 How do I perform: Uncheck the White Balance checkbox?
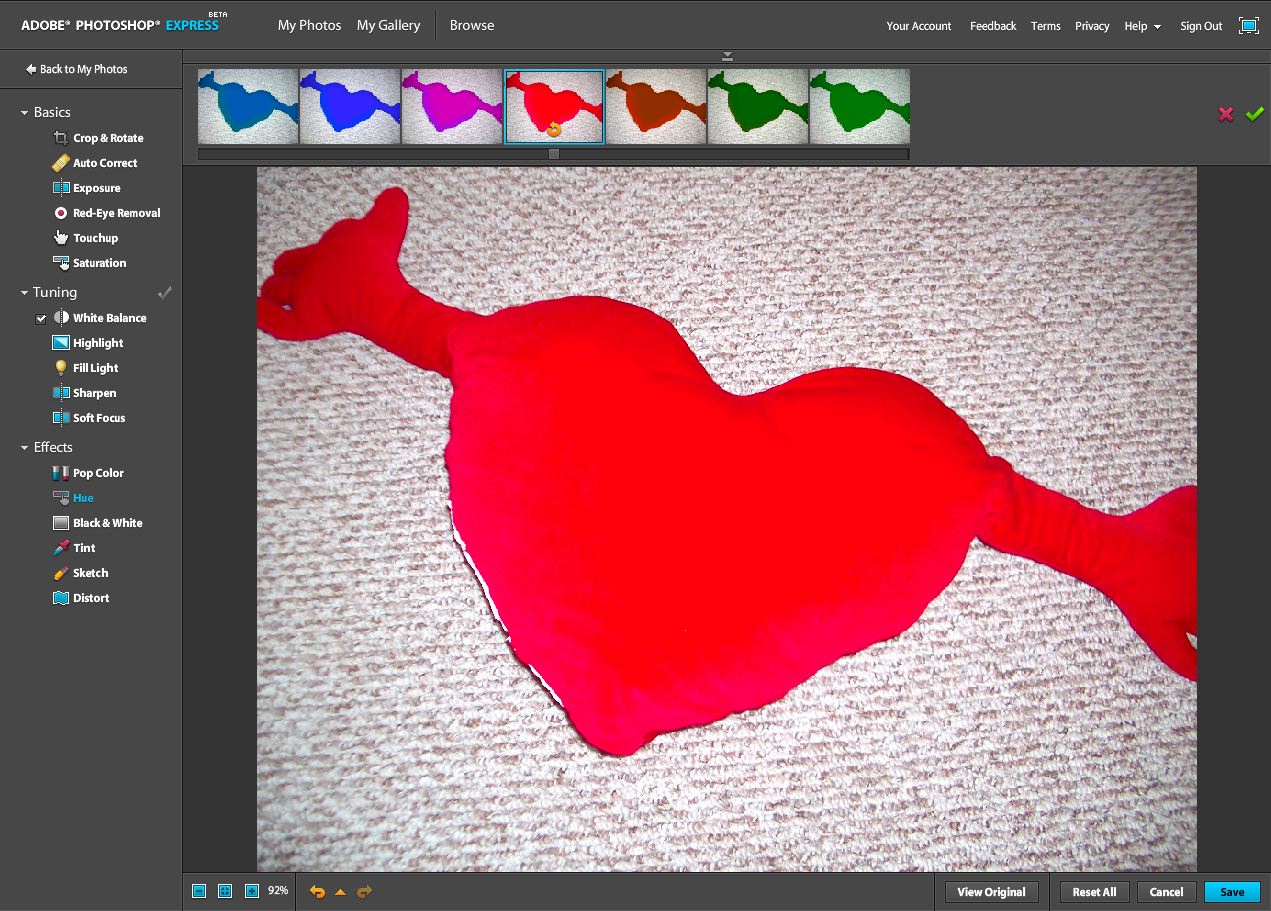tap(41, 319)
